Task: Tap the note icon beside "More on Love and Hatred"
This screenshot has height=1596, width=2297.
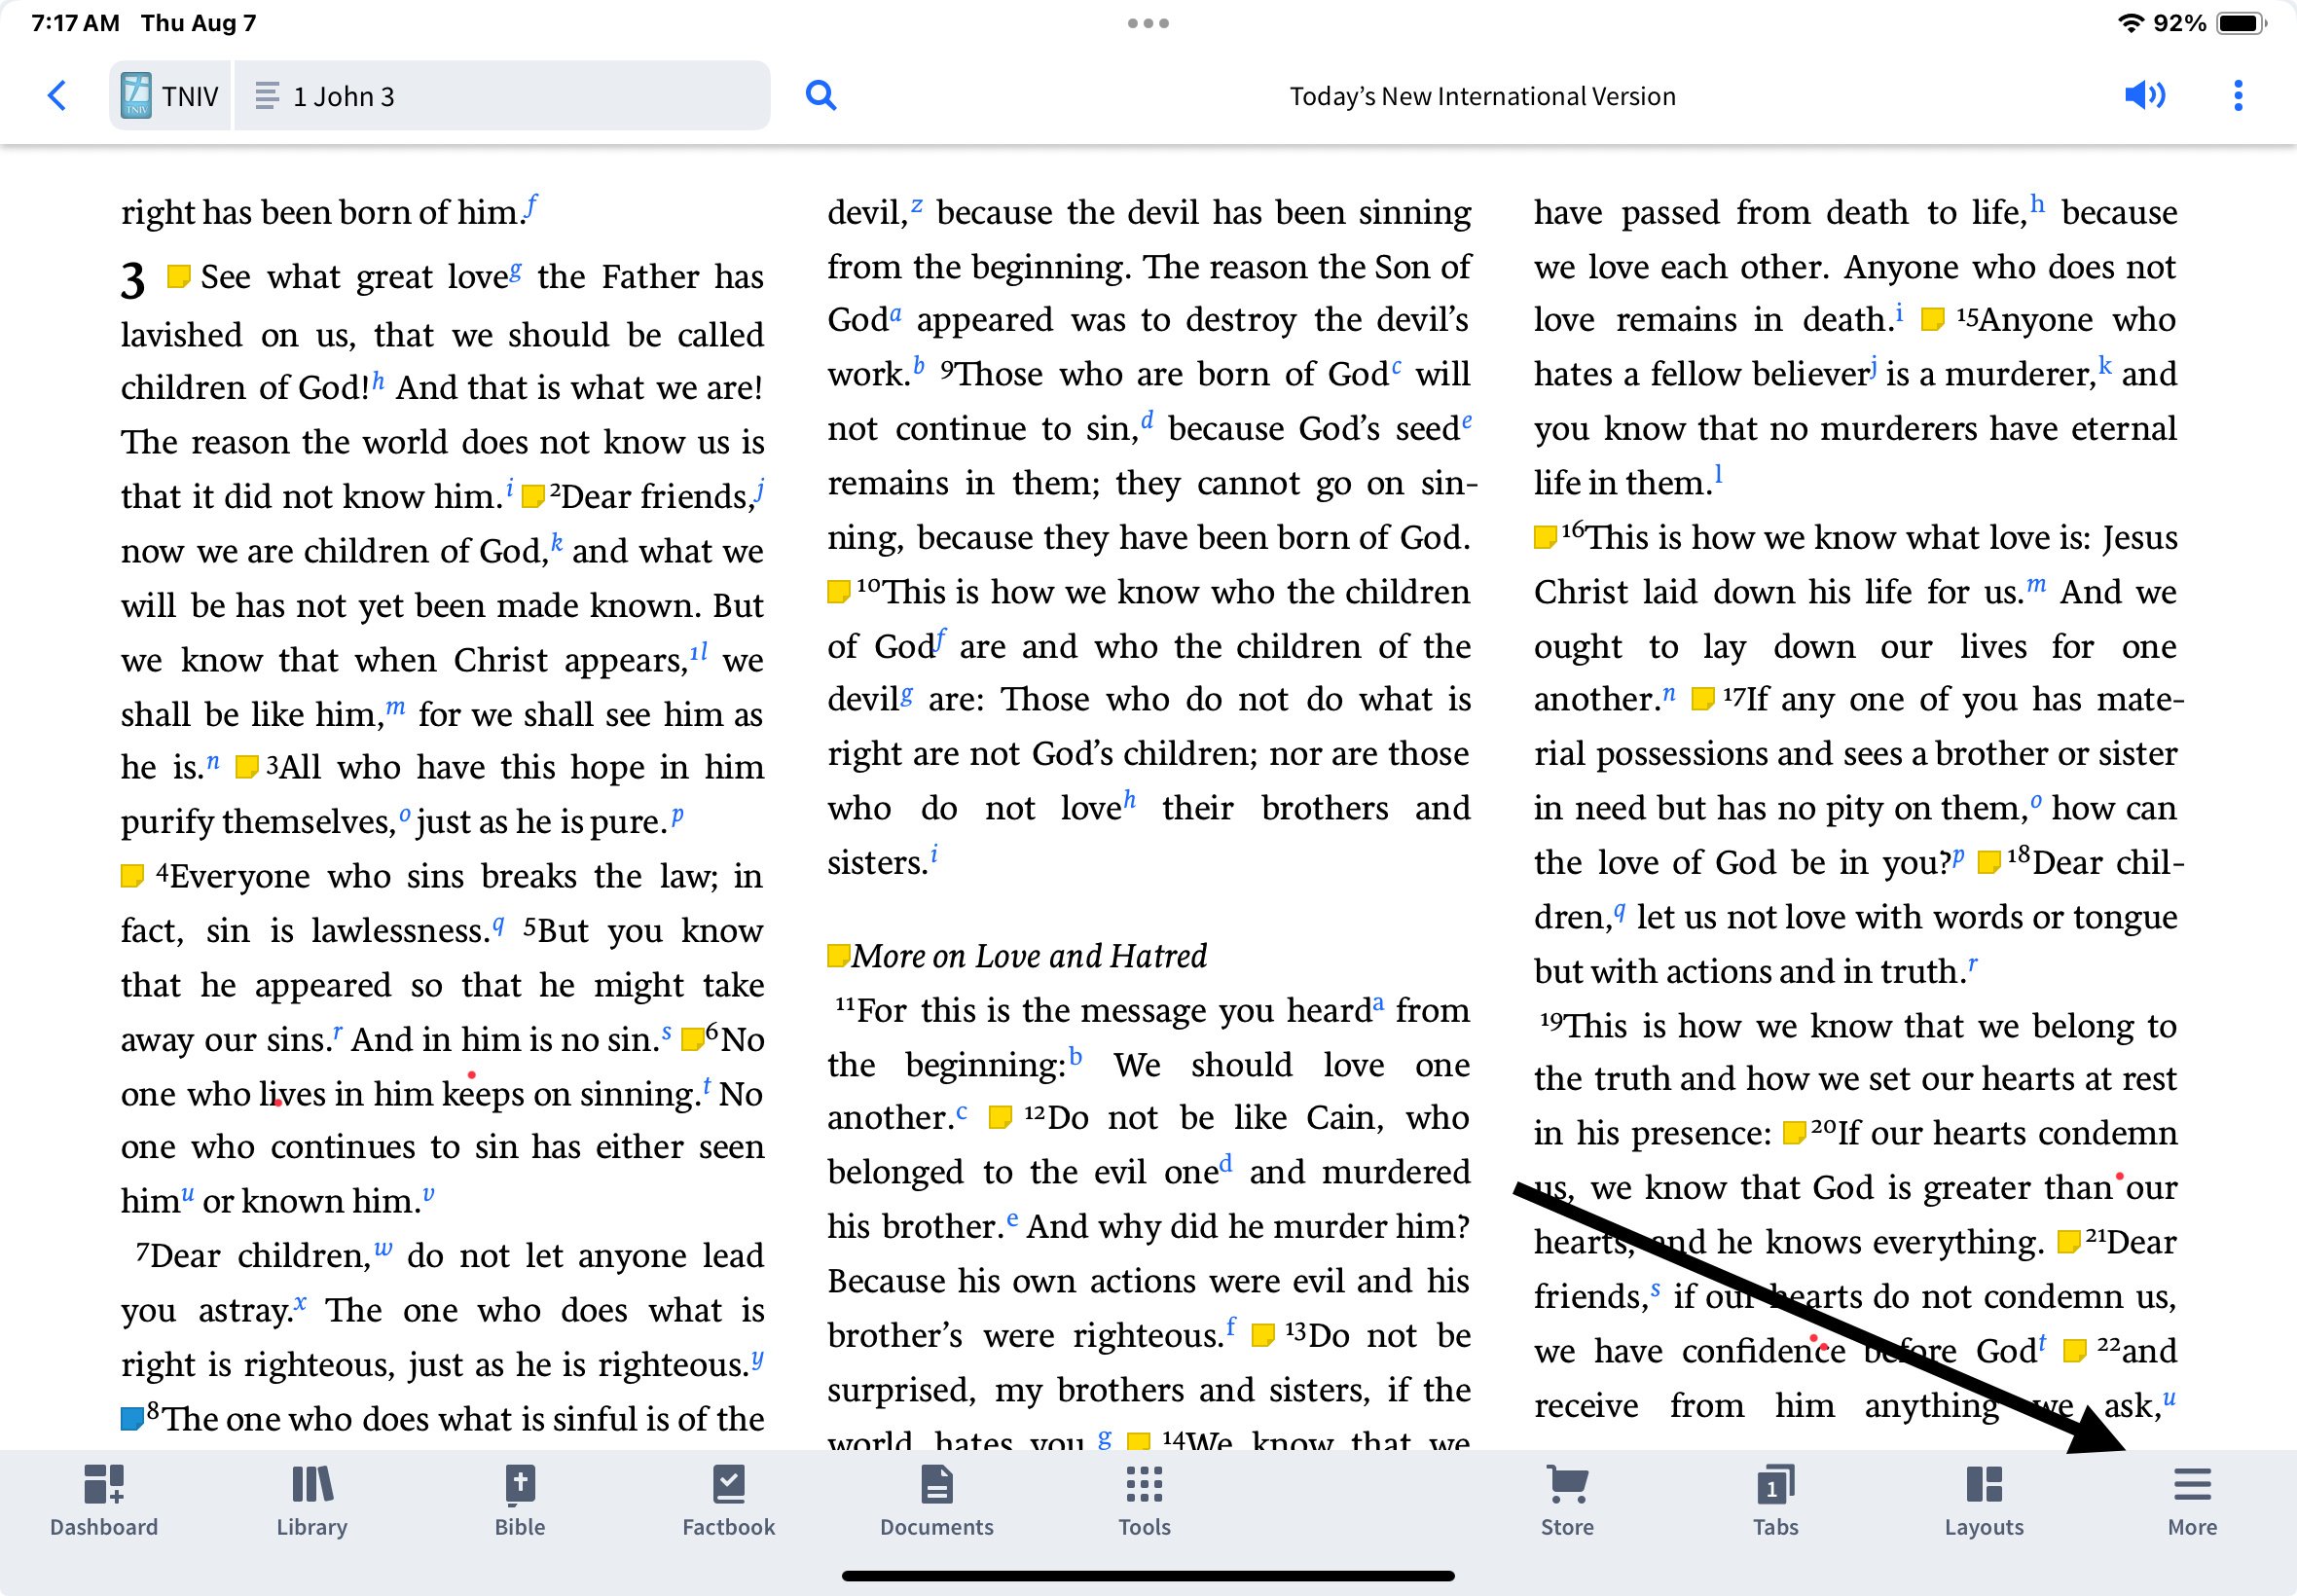Action: 839,955
